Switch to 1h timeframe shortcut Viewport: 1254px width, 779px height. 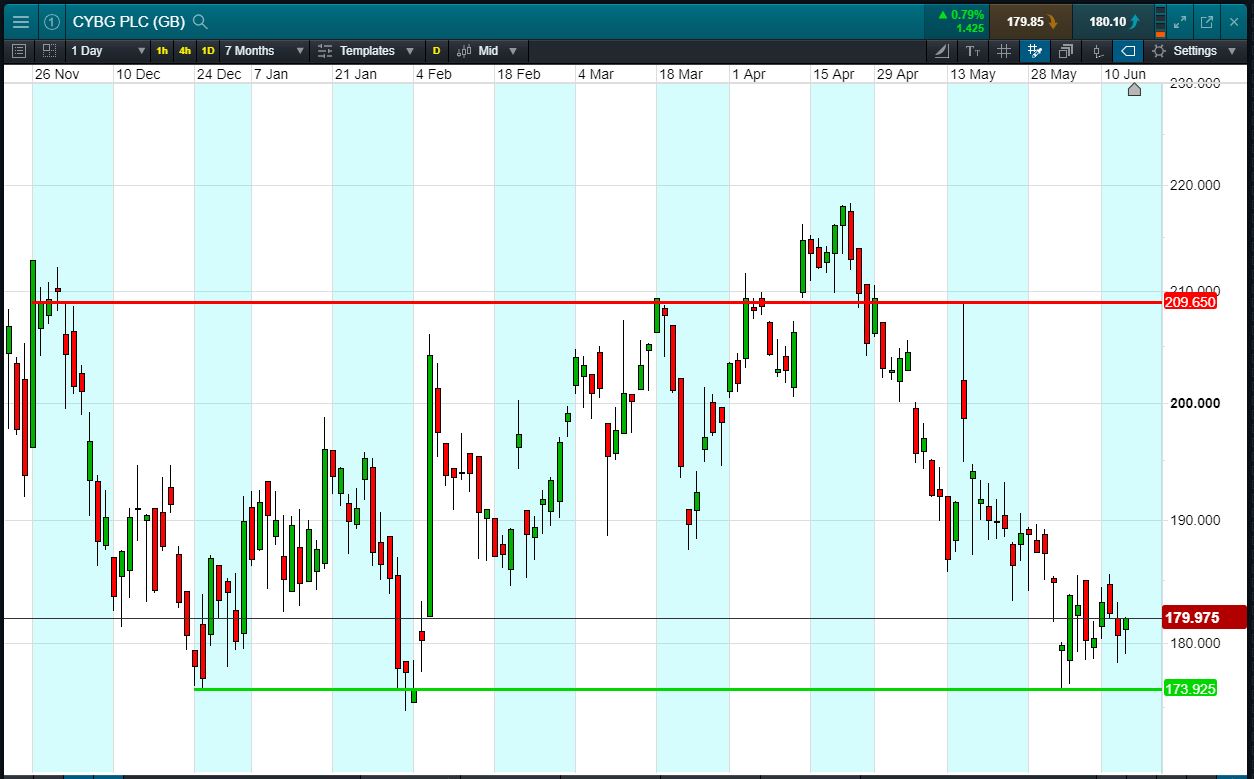pos(162,50)
